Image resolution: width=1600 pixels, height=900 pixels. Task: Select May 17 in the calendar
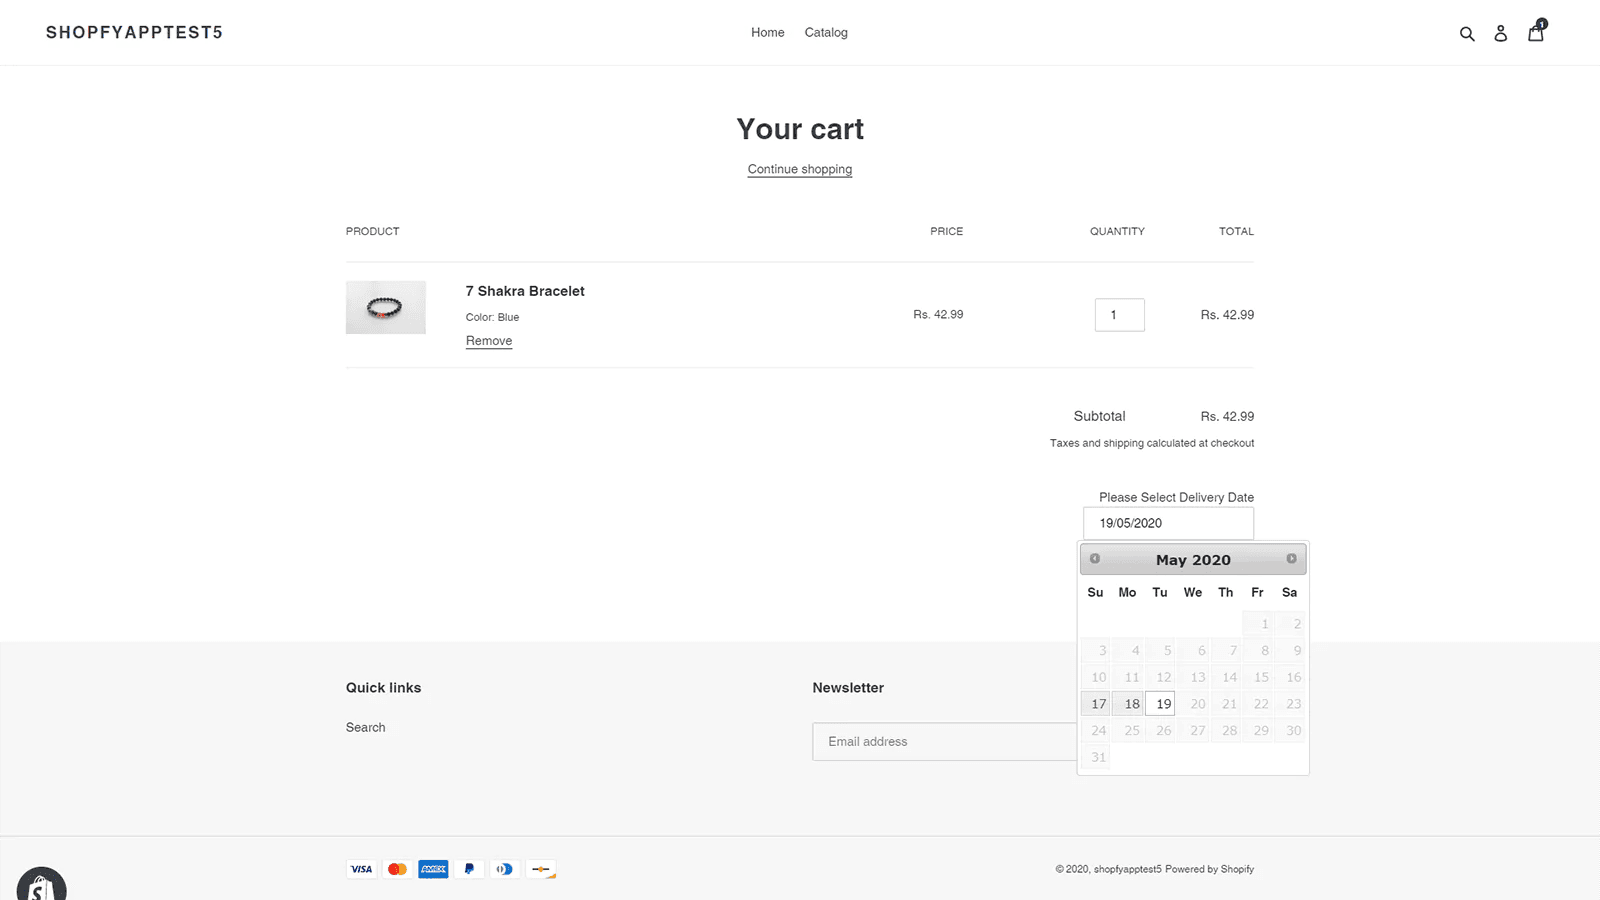(x=1097, y=703)
